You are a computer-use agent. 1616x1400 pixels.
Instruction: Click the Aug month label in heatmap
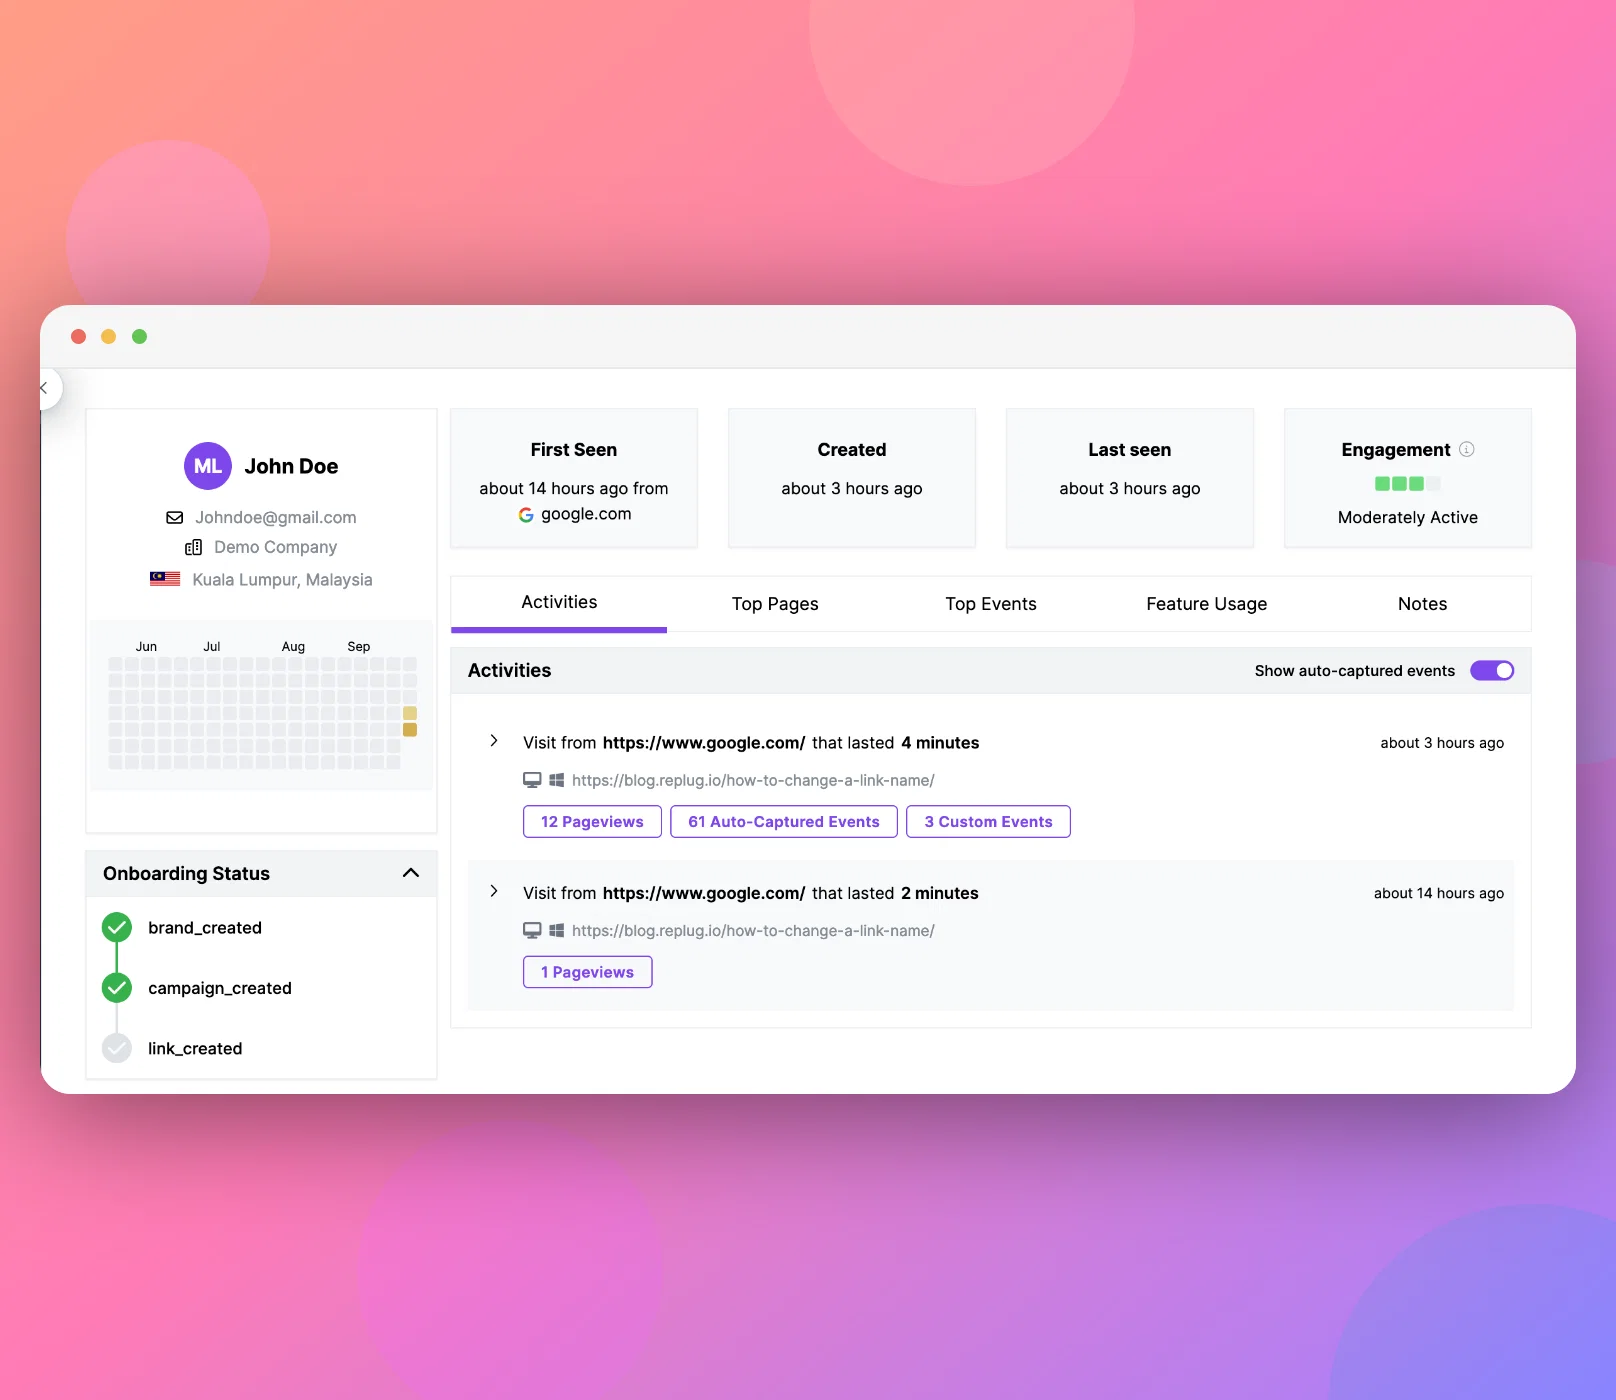click(x=293, y=647)
